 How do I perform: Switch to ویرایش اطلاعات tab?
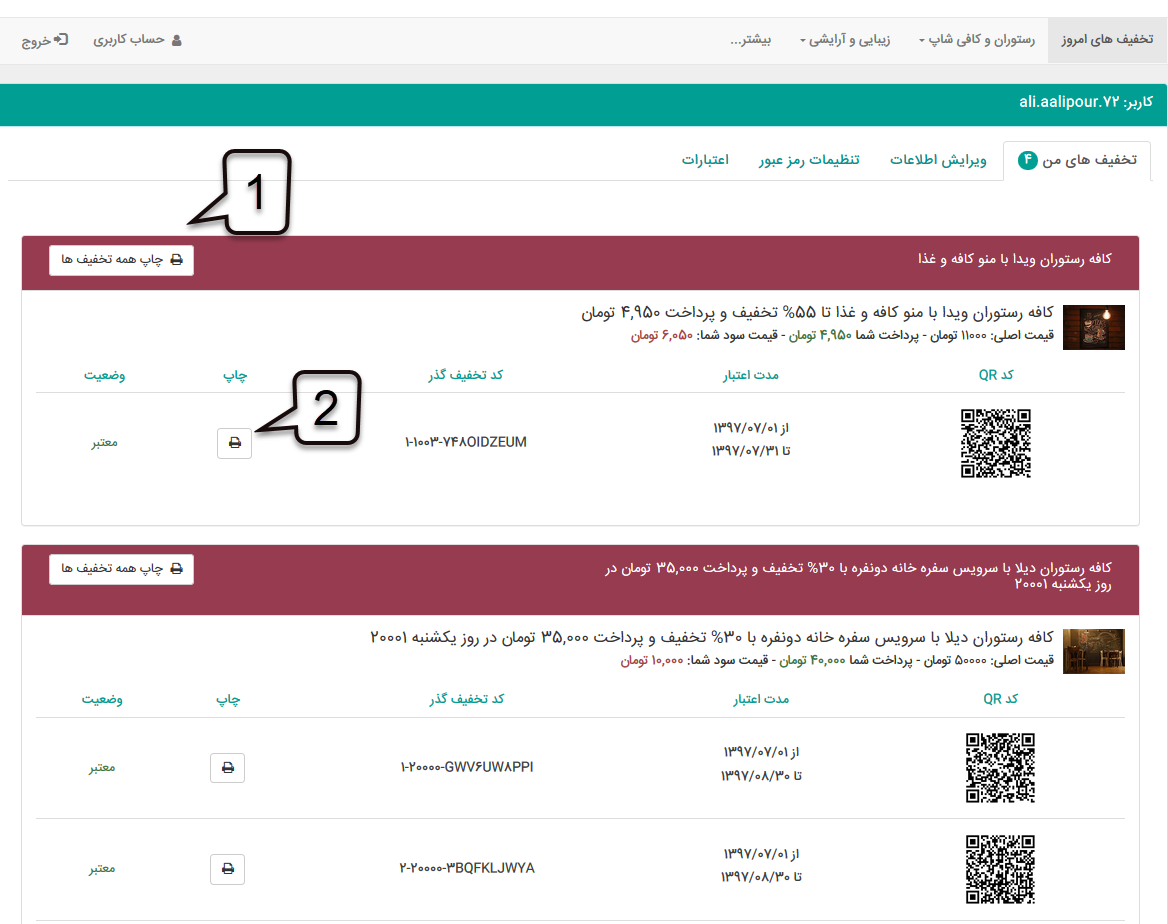[938, 161]
